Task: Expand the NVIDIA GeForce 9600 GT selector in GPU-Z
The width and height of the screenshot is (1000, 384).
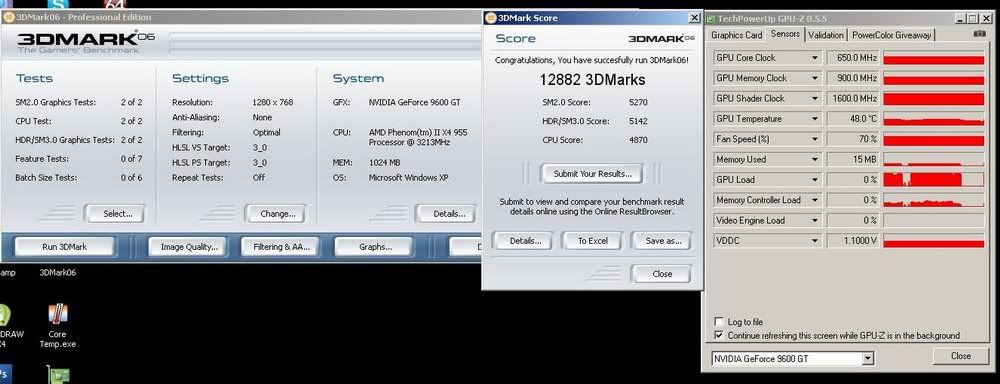Action: pos(867,359)
